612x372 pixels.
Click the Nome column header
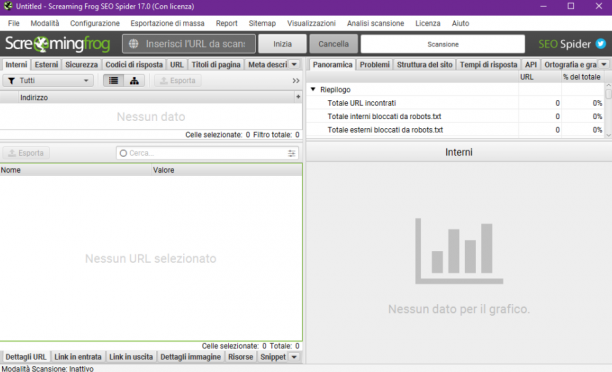(x=76, y=170)
